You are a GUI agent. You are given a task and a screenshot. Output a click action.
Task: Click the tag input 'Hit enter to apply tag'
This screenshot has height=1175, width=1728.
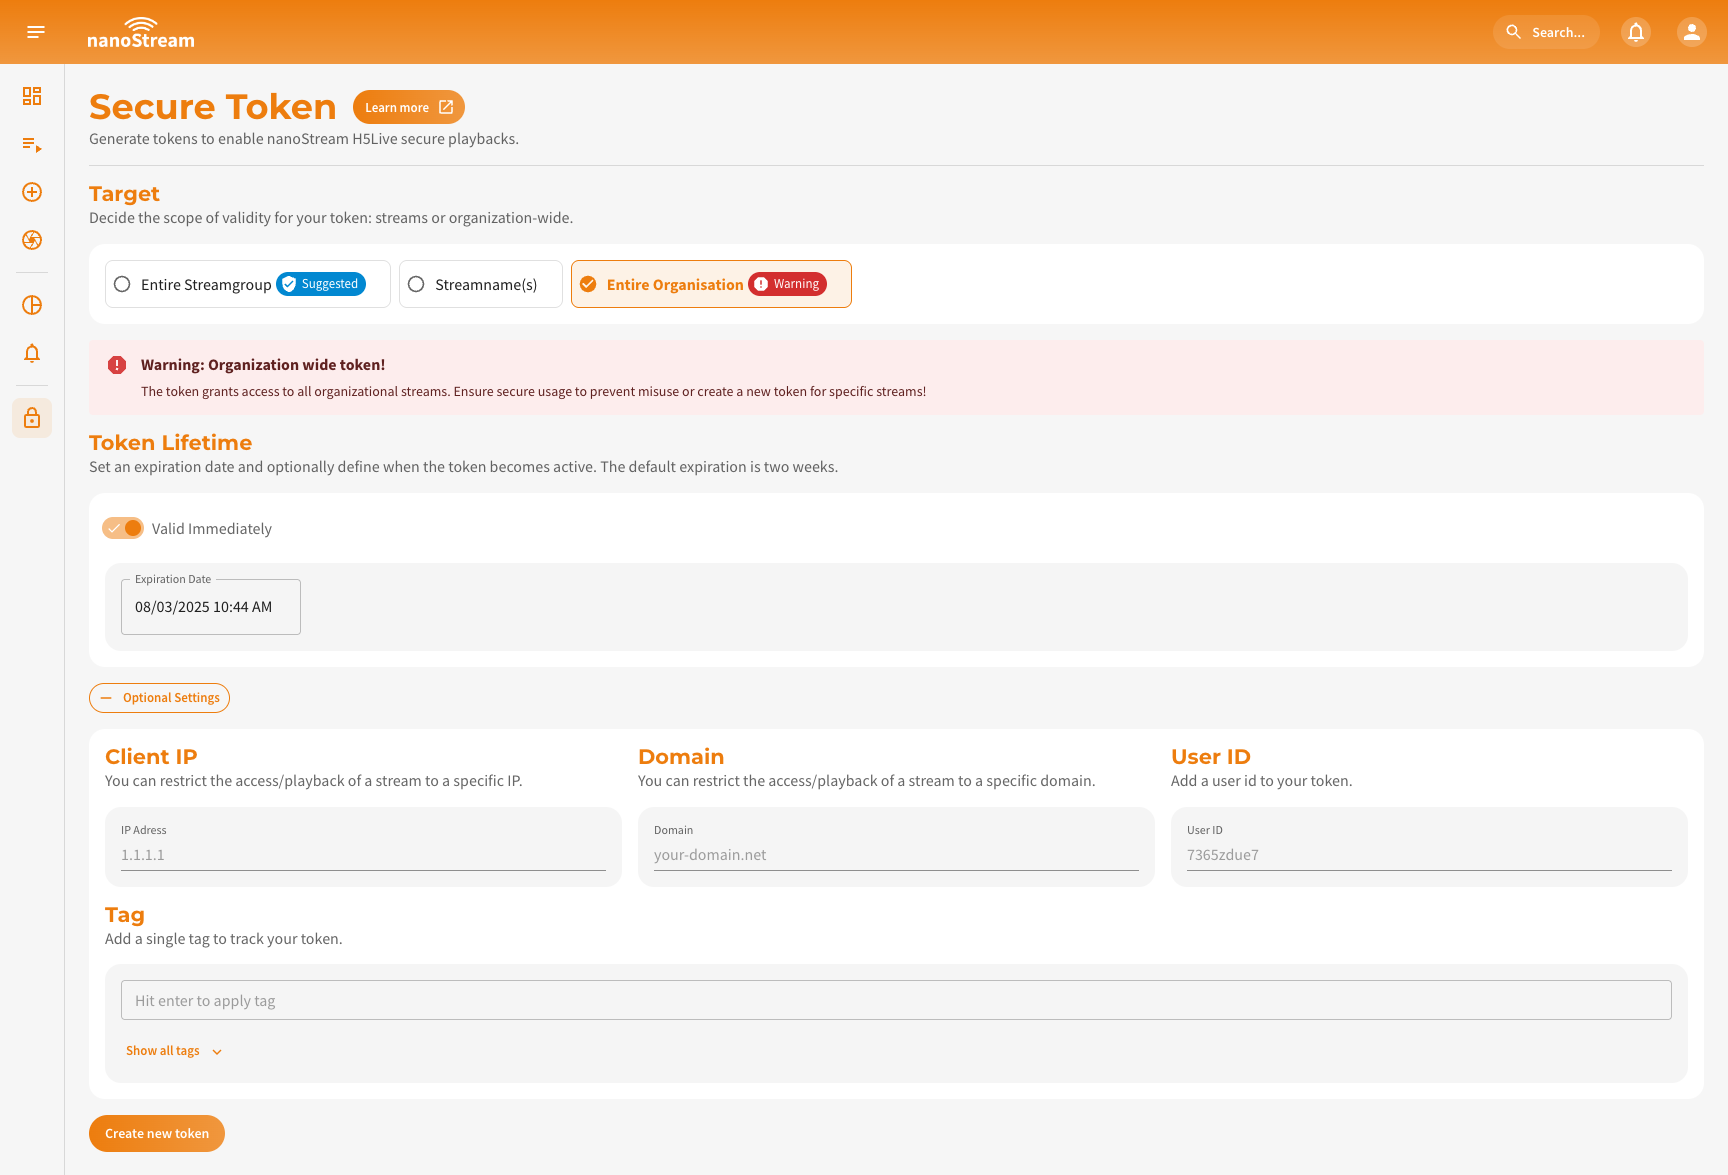(896, 1000)
